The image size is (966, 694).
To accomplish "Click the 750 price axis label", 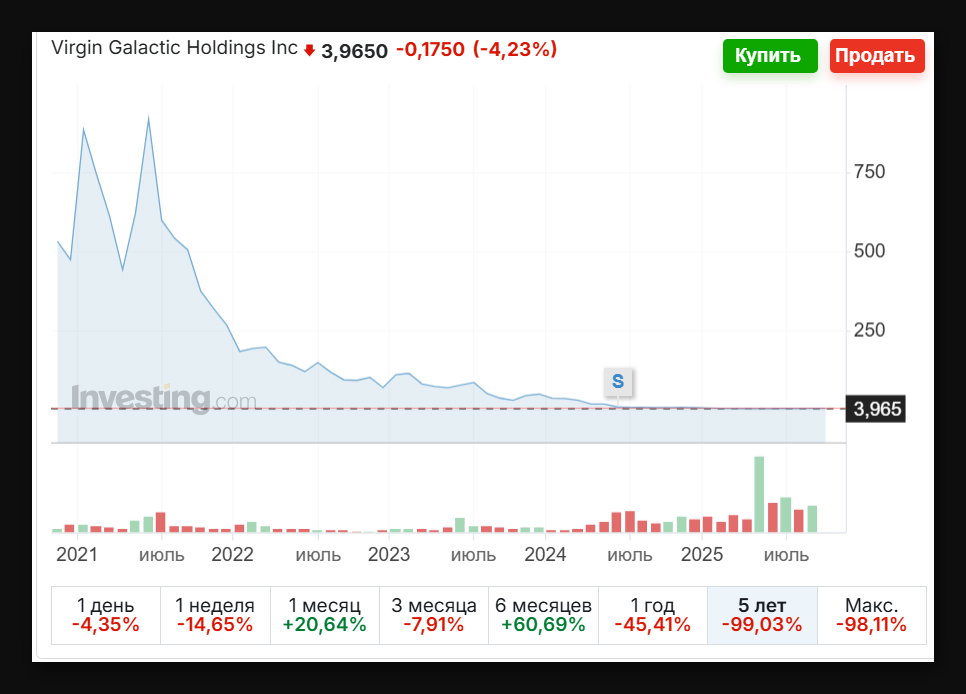I will [869, 171].
